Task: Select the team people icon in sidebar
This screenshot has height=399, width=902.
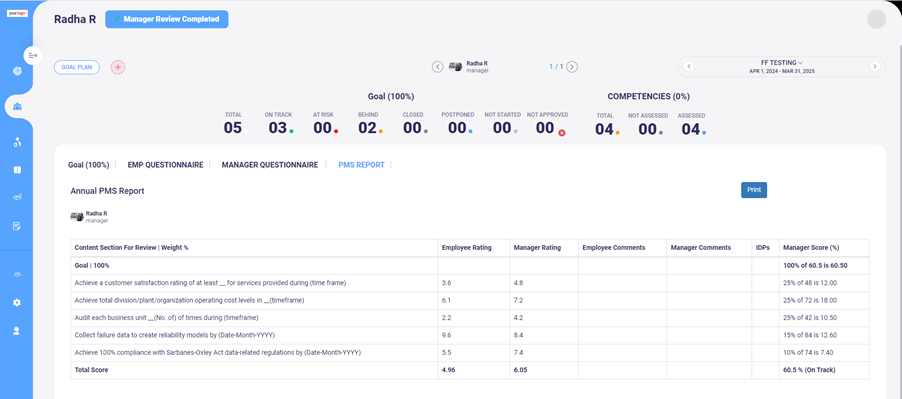Action: [17, 106]
